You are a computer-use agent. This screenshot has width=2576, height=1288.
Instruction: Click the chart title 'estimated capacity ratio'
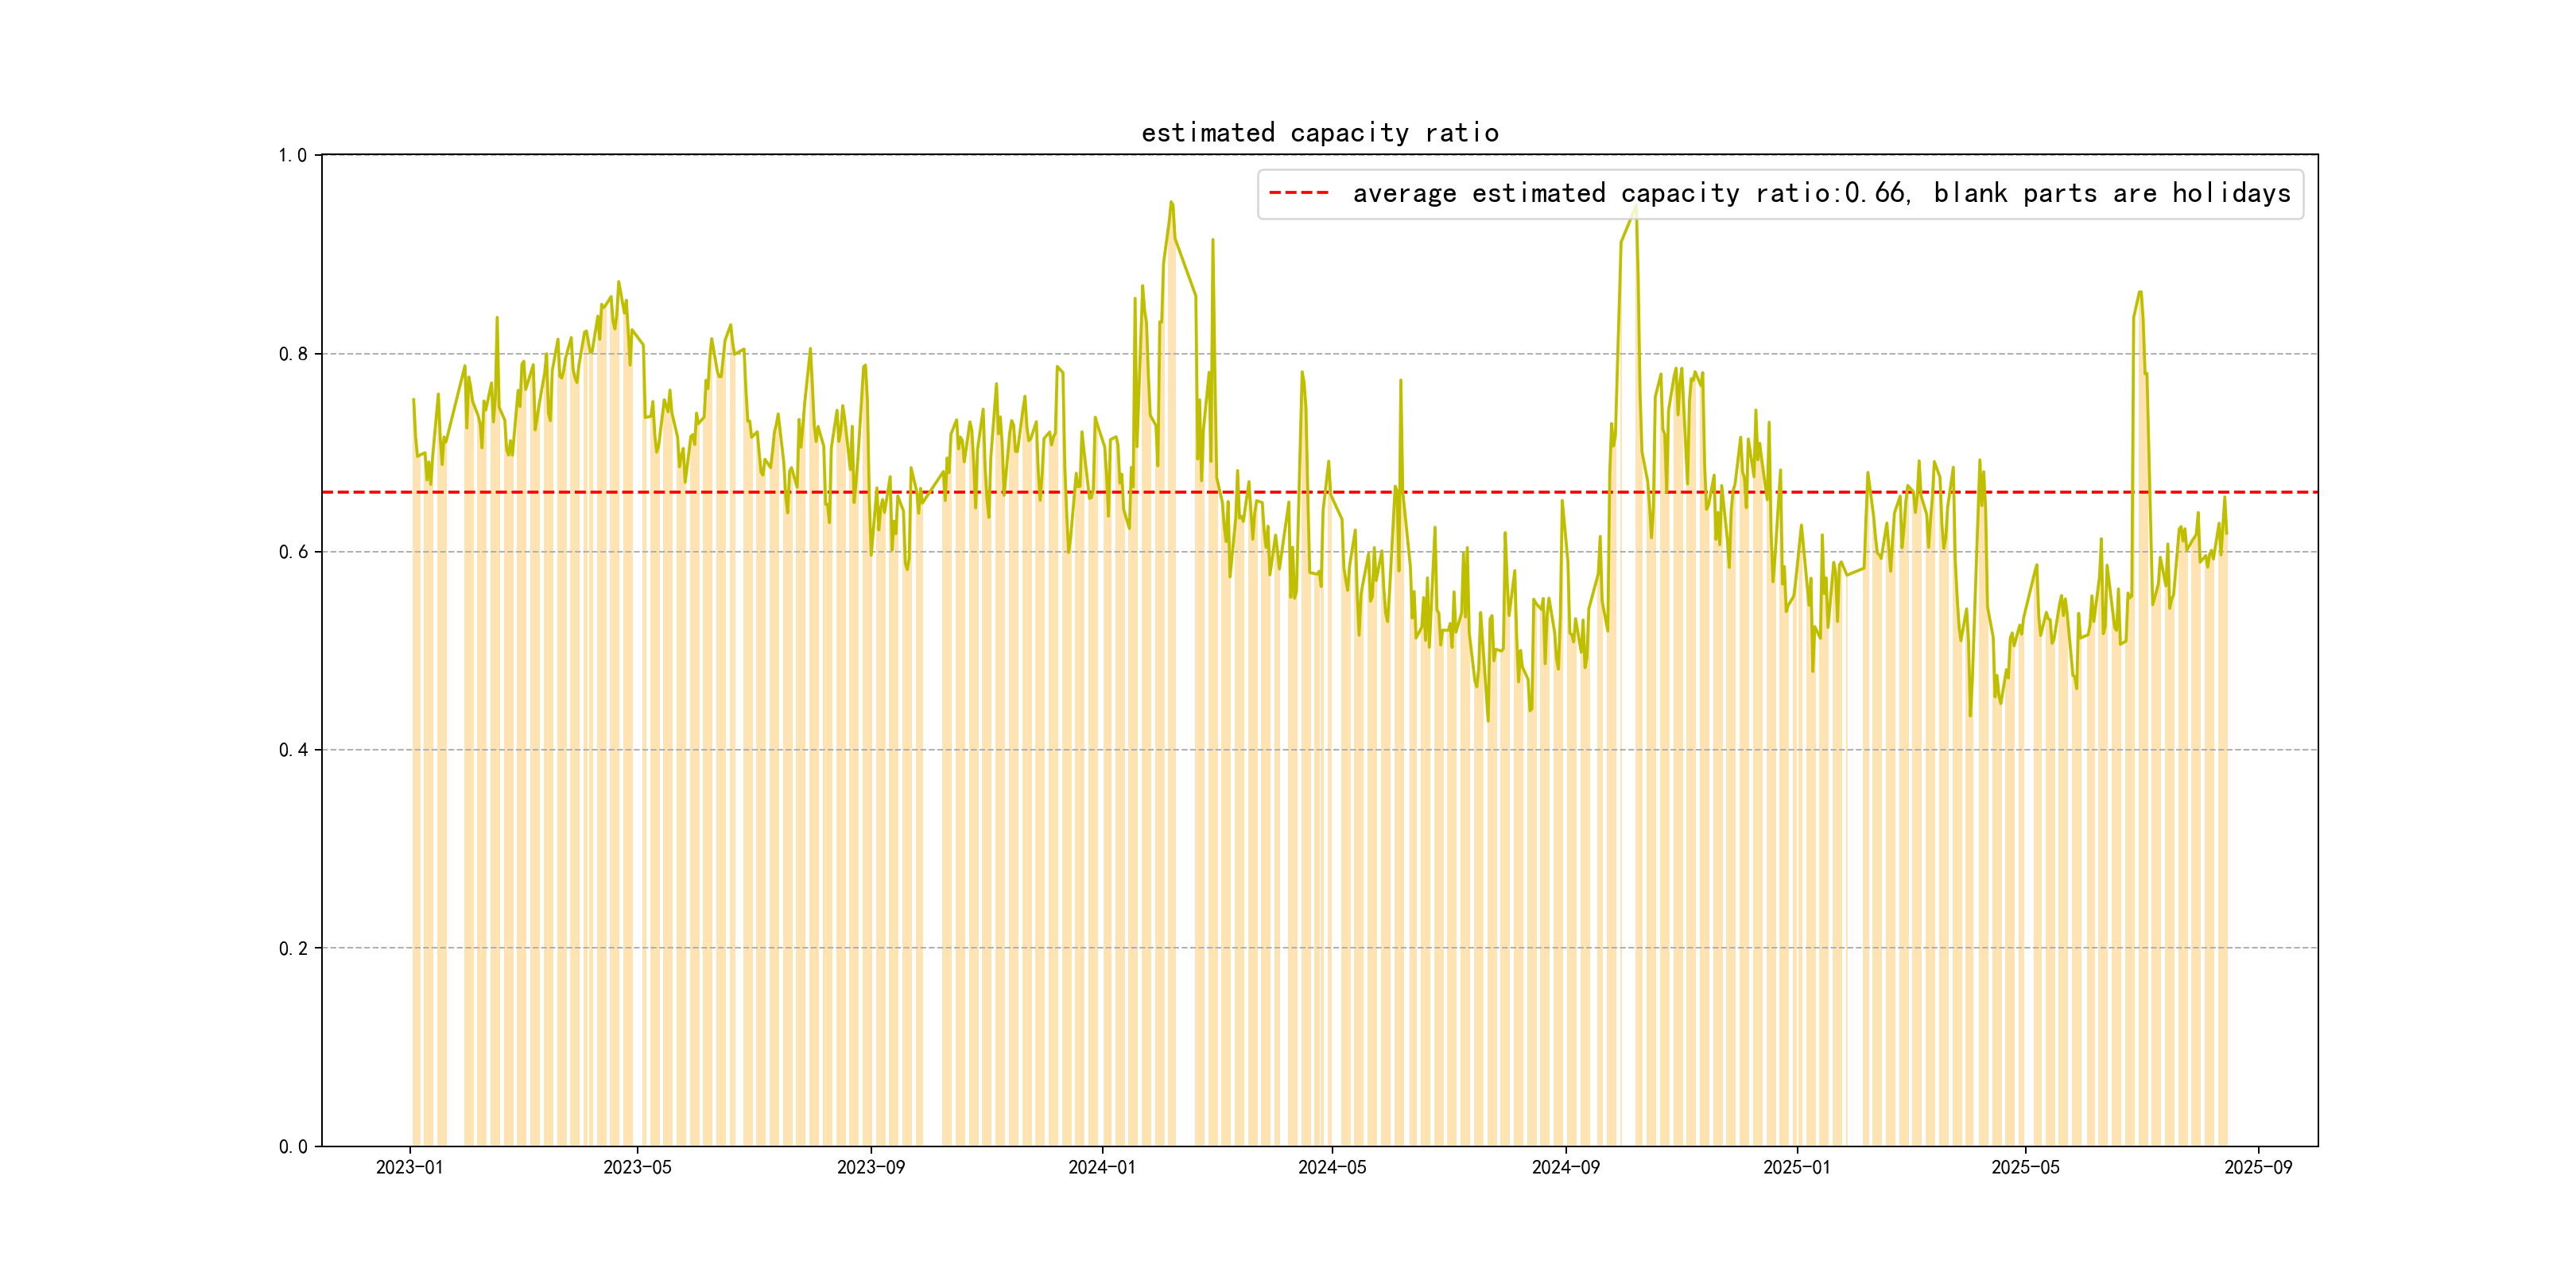click(x=1319, y=133)
